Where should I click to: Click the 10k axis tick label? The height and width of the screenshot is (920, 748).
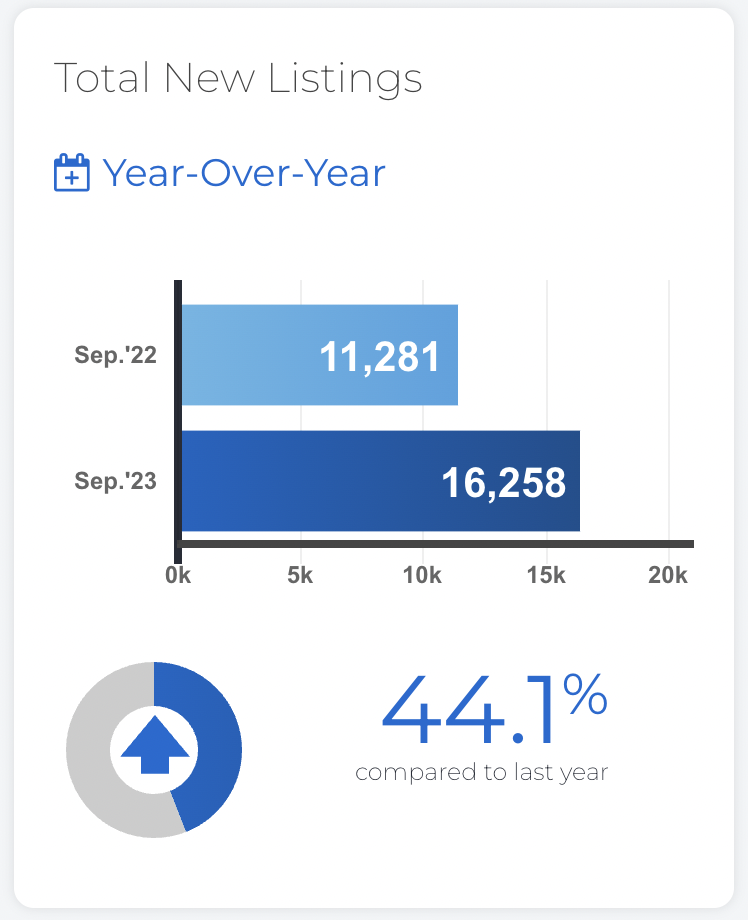(422, 576)
